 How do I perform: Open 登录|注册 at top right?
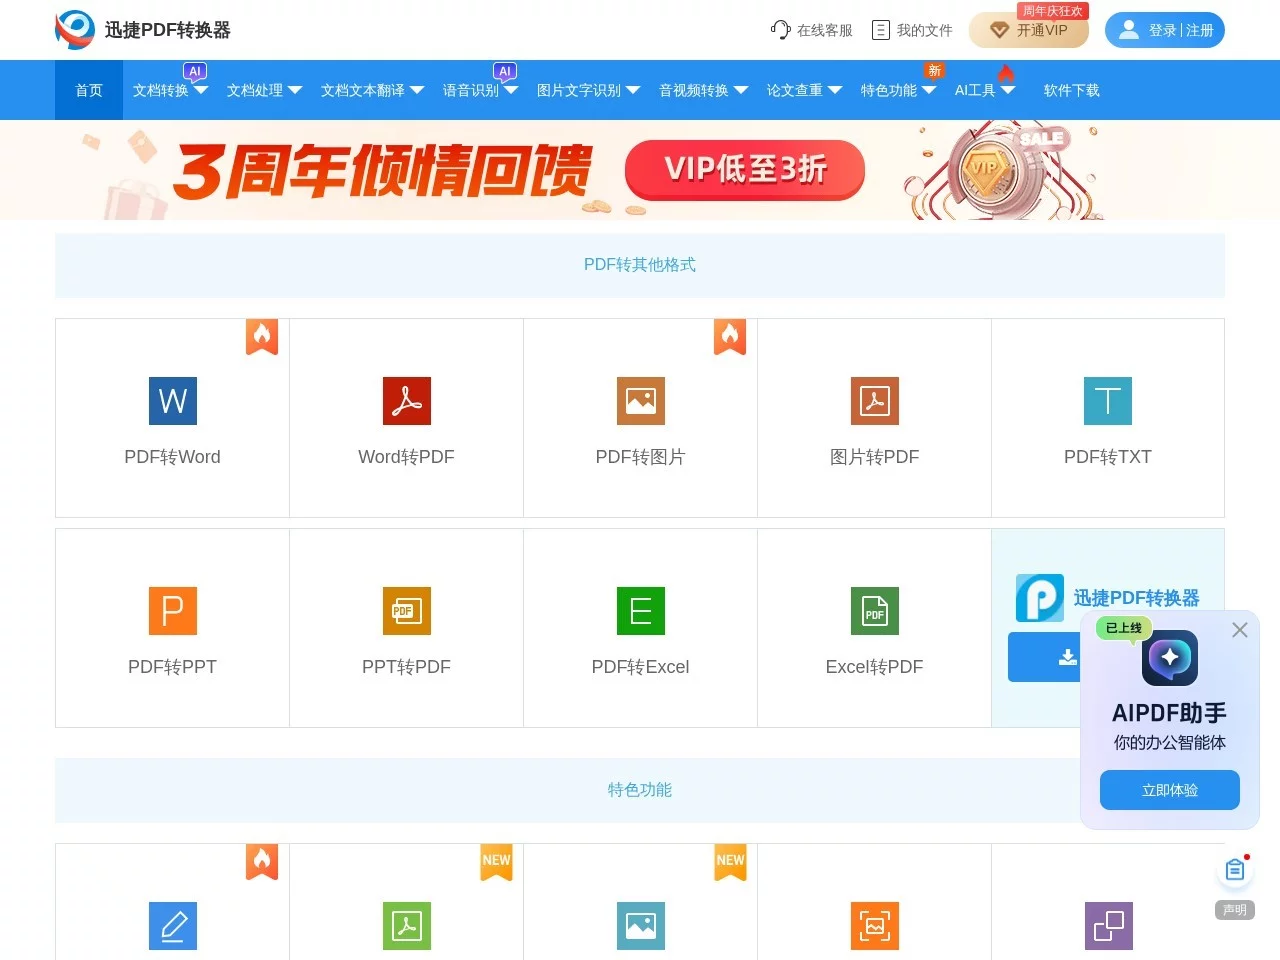coord(1164,30)
